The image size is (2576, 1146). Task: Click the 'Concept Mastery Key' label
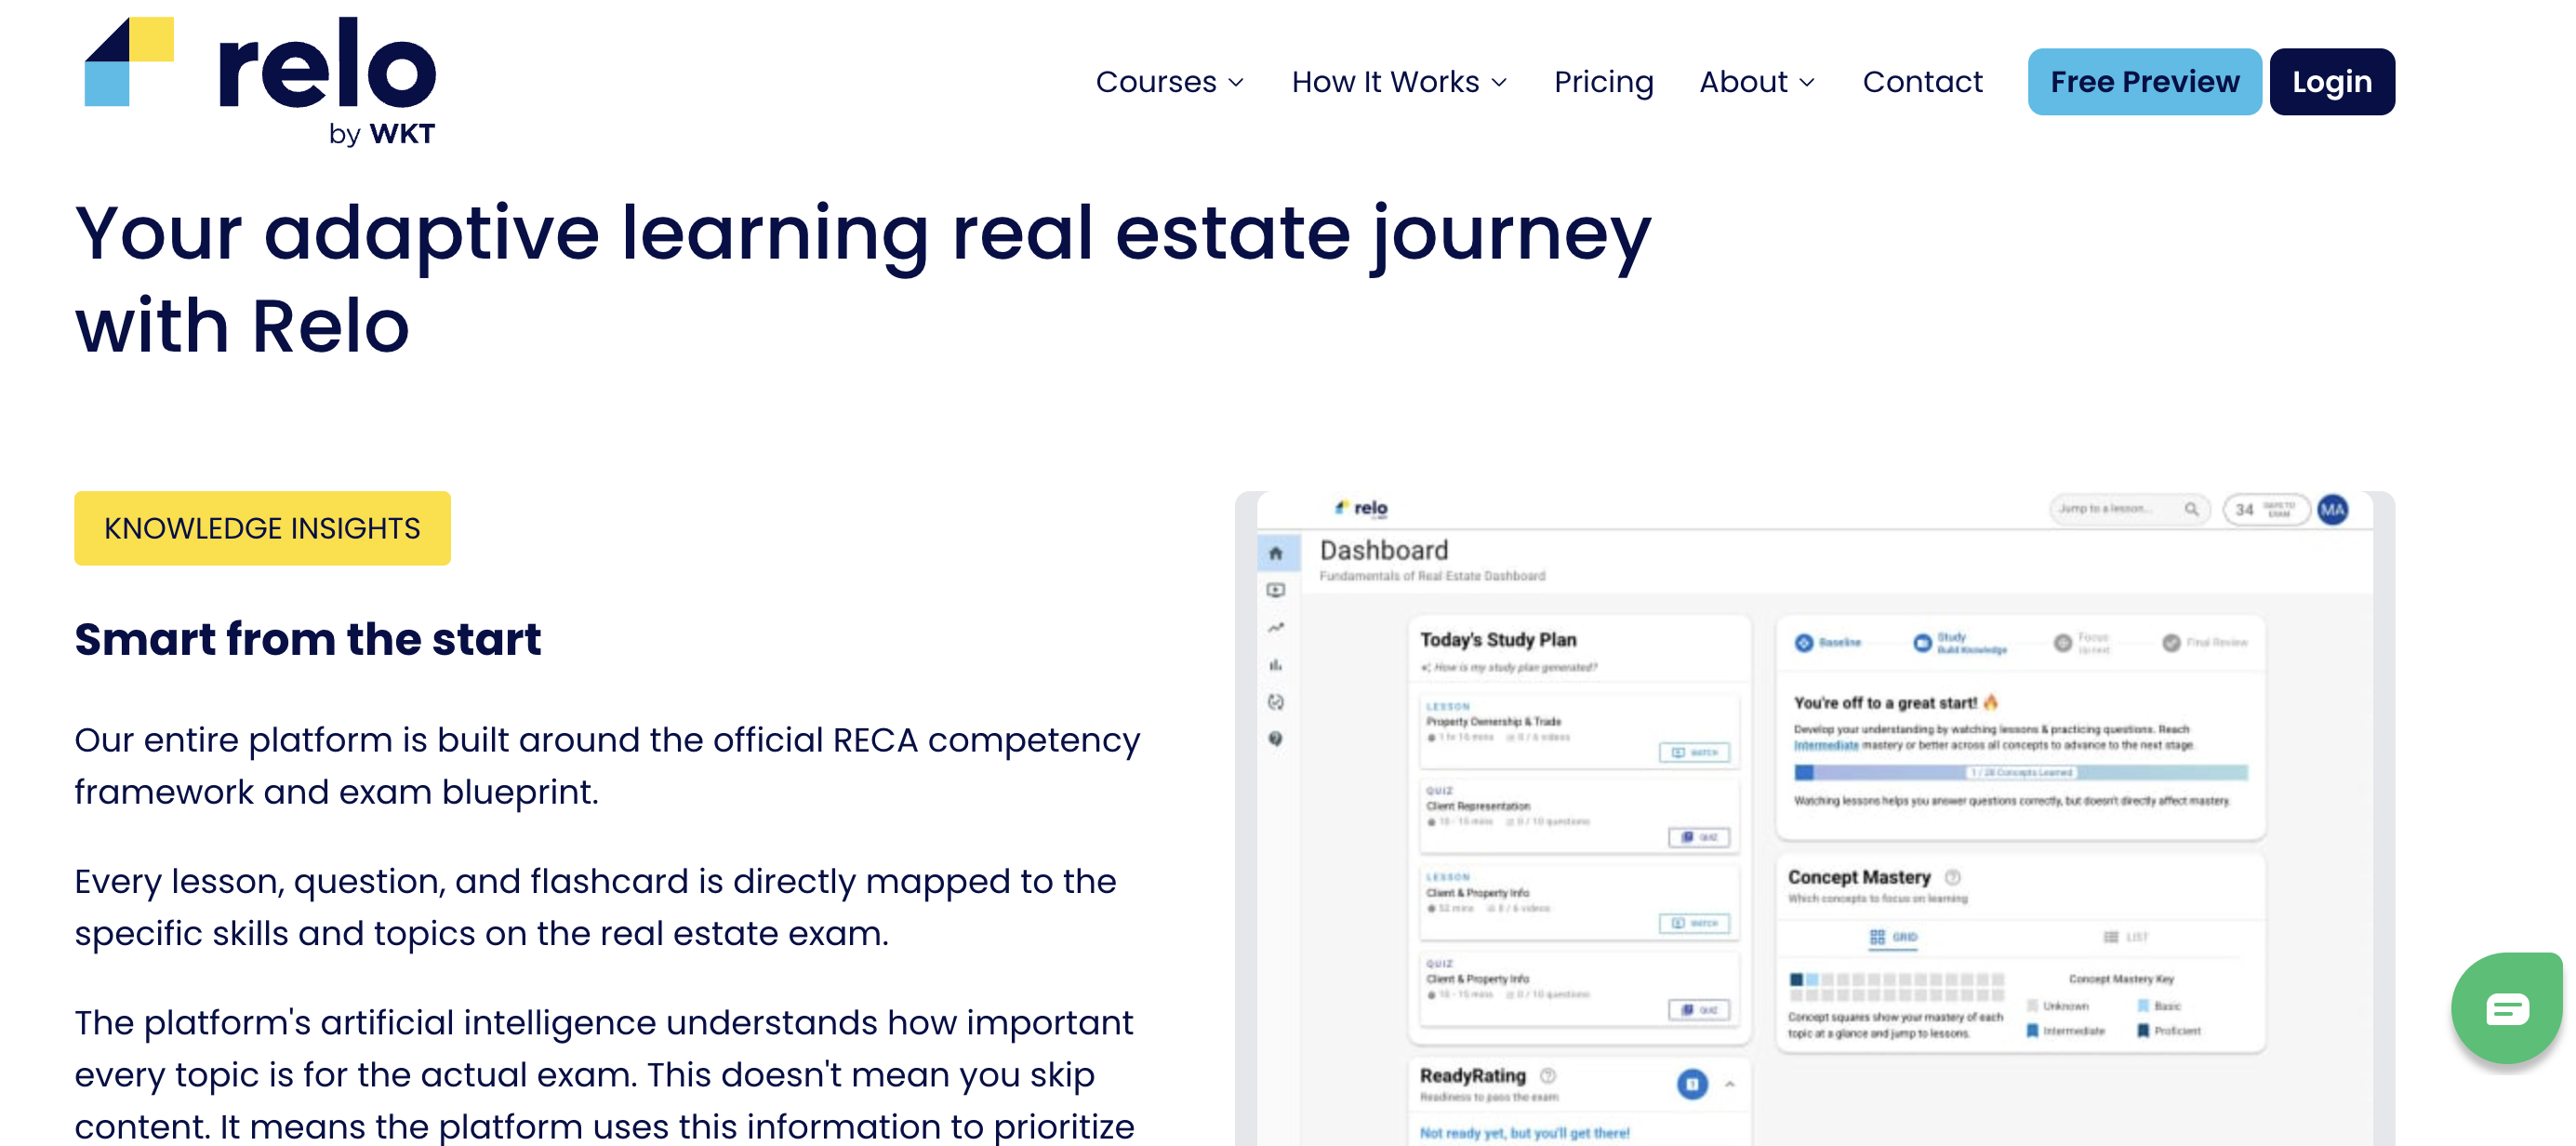pos(2120,979)
